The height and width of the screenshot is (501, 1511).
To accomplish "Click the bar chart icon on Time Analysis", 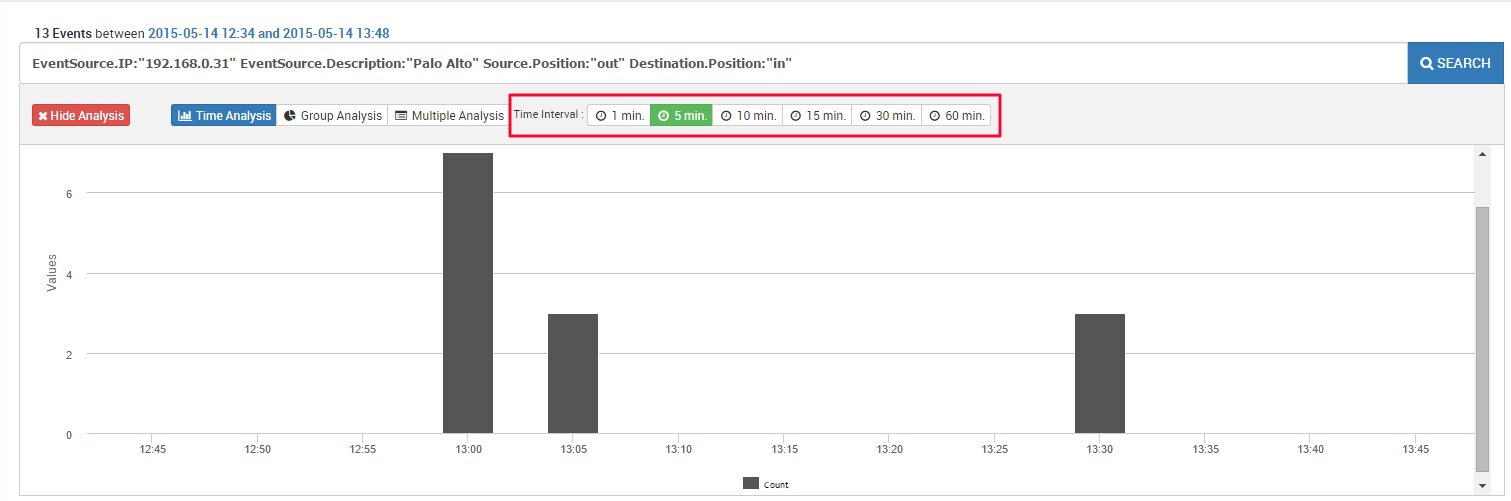I will [185, 116].
